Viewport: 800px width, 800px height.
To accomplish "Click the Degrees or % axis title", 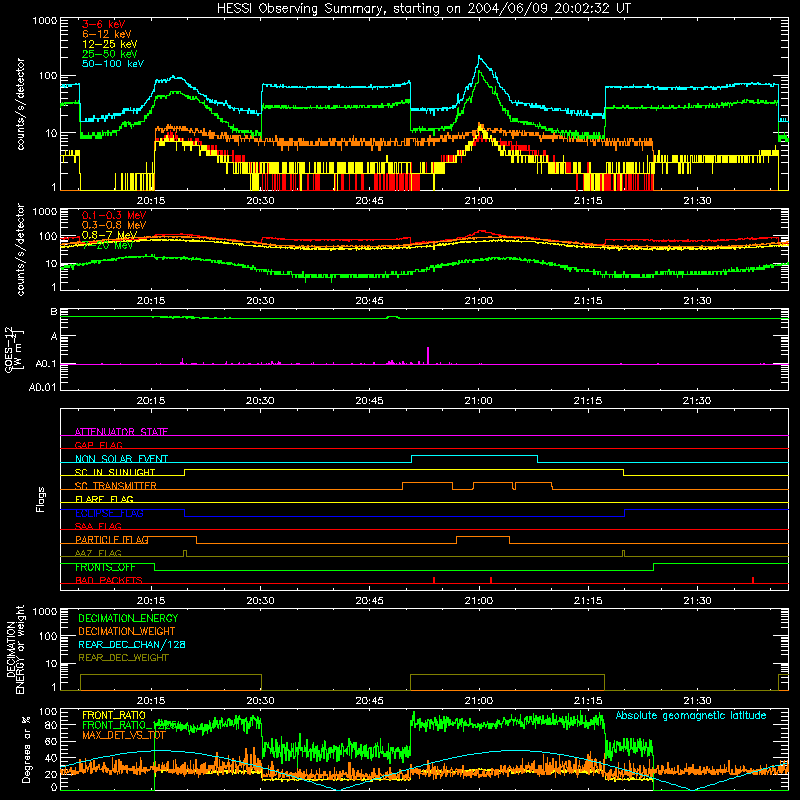I will pyautogui.click(x=26, y=749).
